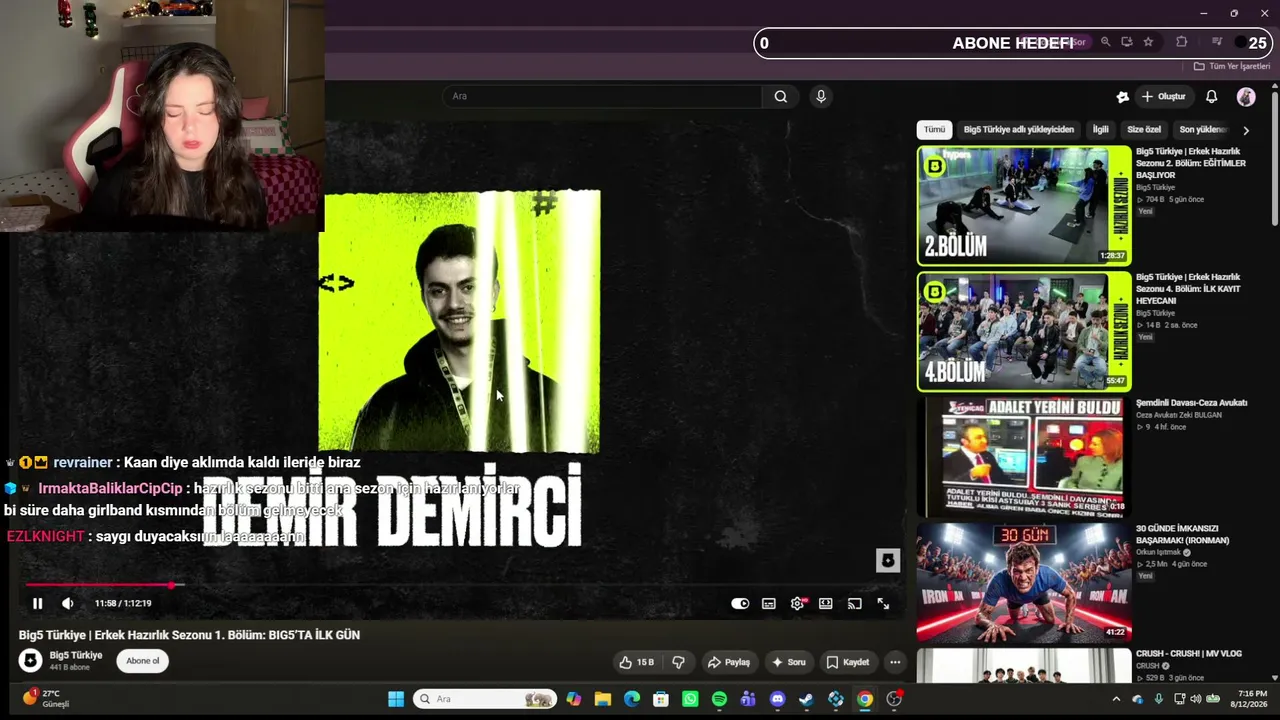Cast the video to a TV
The width and height of the screenshot is (1280, 720).
(x=854, y=603)
